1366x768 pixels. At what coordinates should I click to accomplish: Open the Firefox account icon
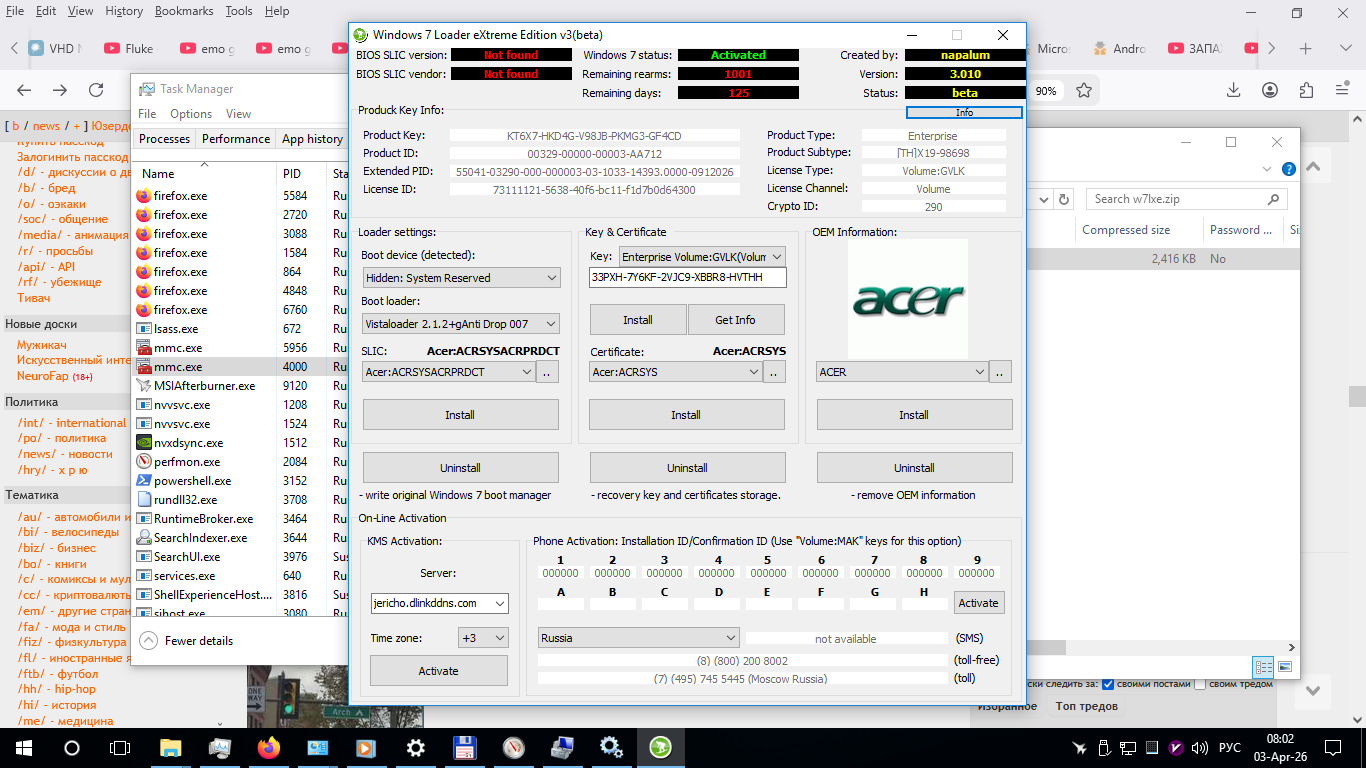1270,90
